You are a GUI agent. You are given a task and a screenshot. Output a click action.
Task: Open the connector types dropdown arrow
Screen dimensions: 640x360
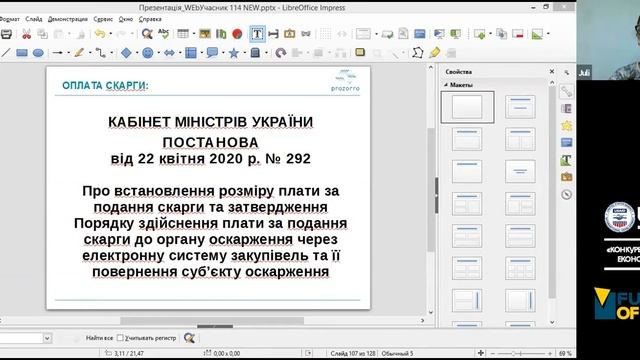coord(111,53)
